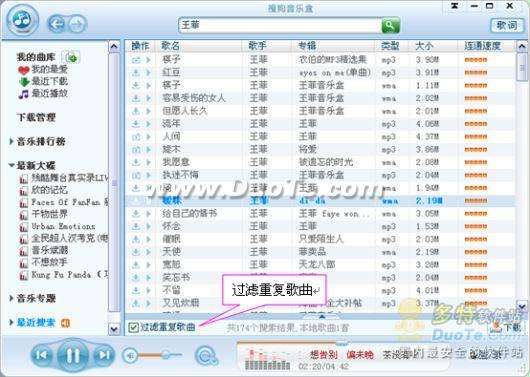Image resolution: width=530 pixels, height=377 pixels.
Task: Open 最近下载 recent downloads list
Action: (x=43, y=81)
